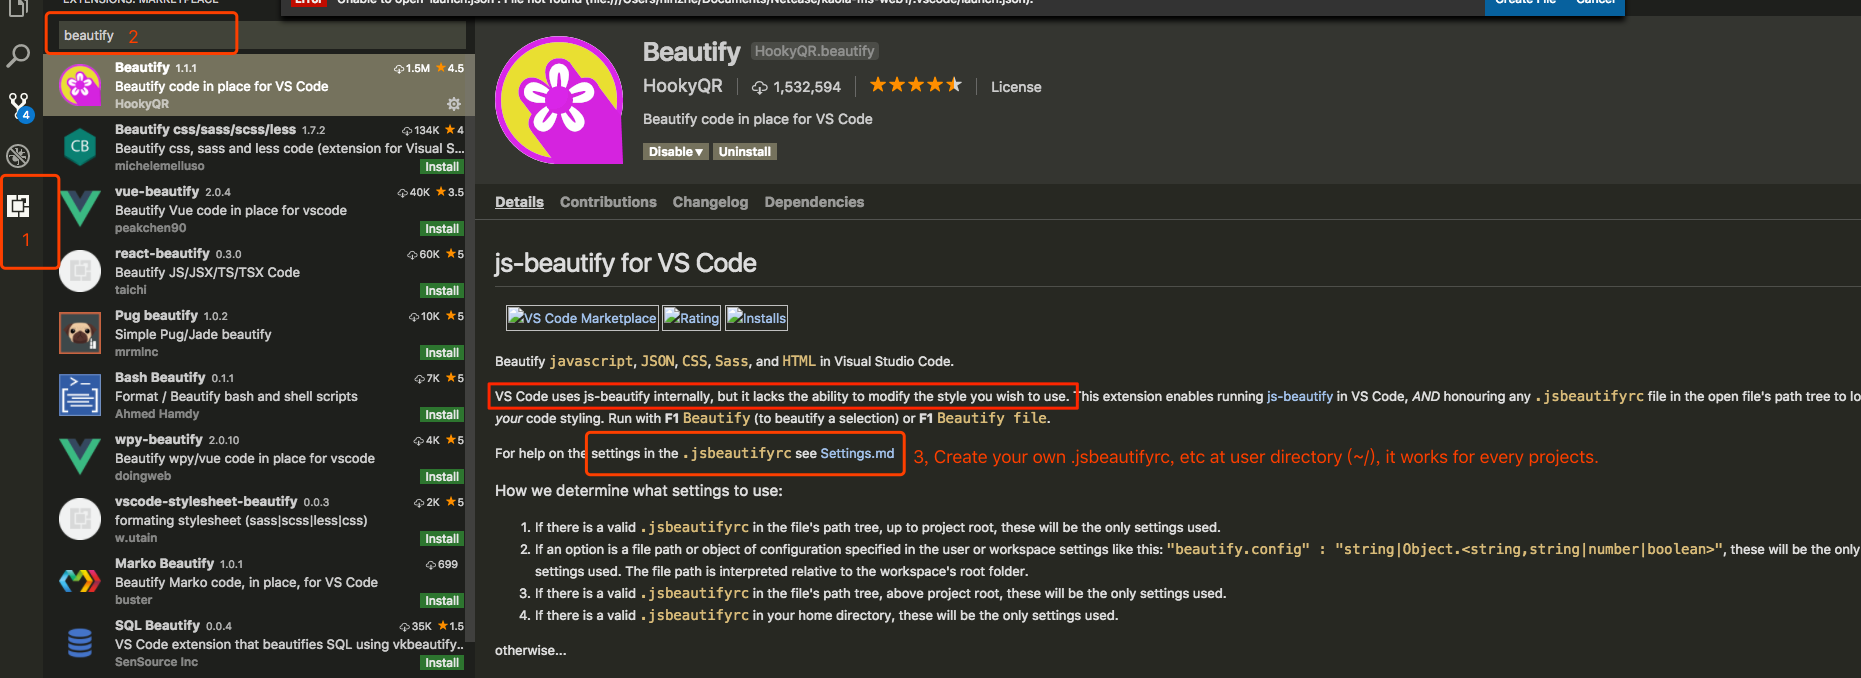This screenshot has width=1861, height=678.
Task: Click the five-star rating of Beautify
Action: coord(915,86)
